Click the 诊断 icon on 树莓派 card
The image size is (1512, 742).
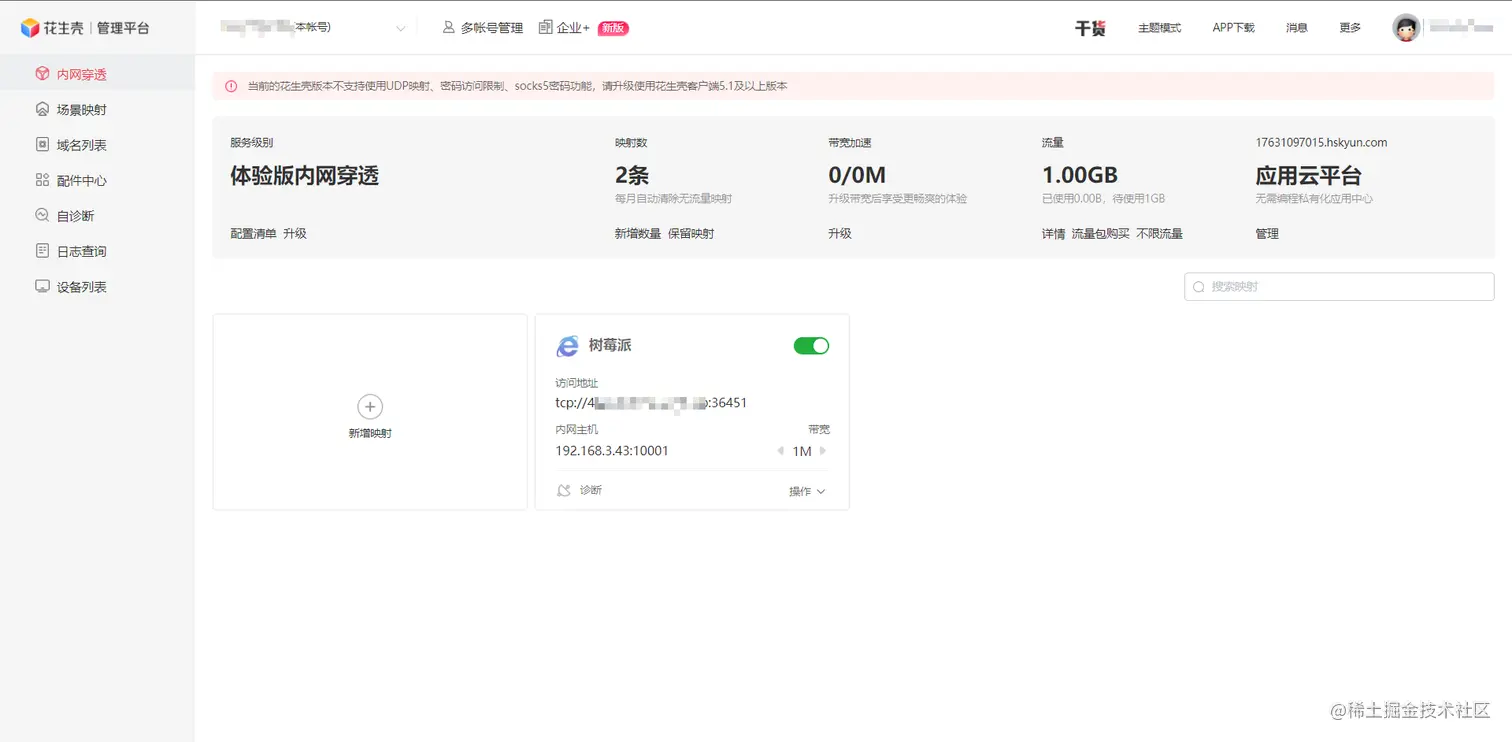pos(564,491)
